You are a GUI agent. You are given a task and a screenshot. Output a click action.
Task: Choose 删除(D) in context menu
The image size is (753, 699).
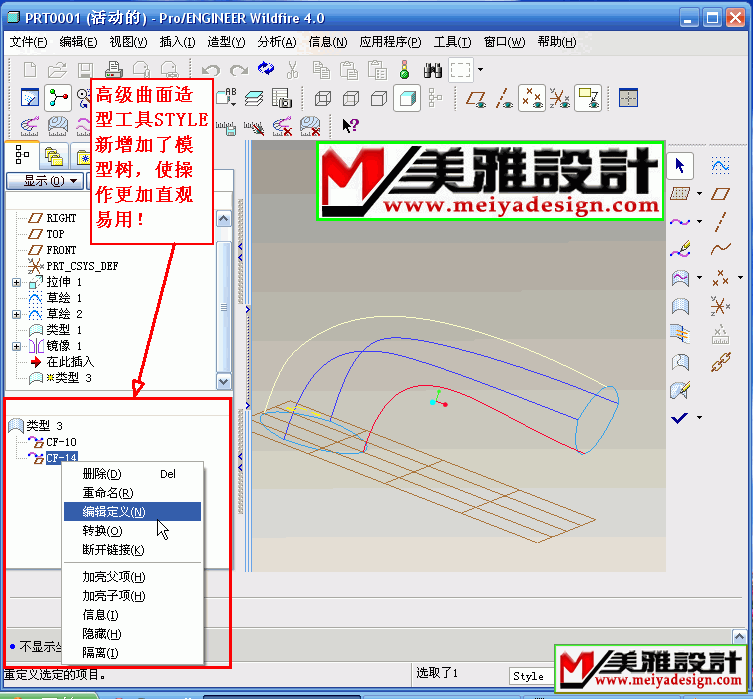click(x=133, y=474)
